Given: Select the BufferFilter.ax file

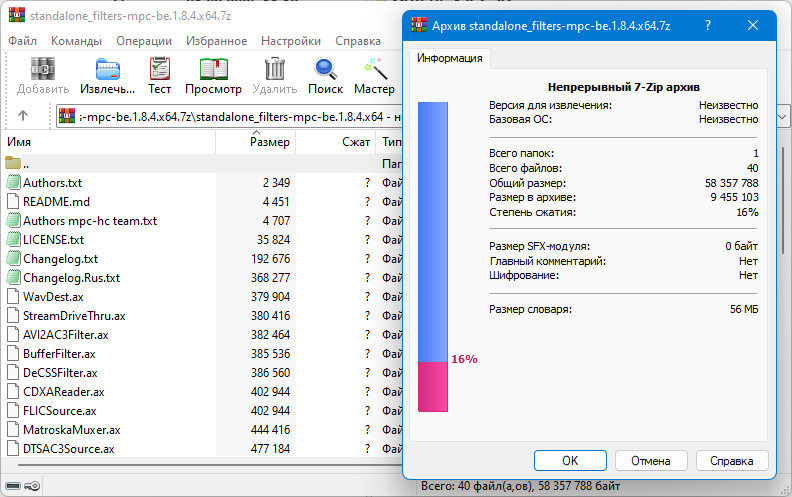Looking at the screenshot, I should pos(59,354).
